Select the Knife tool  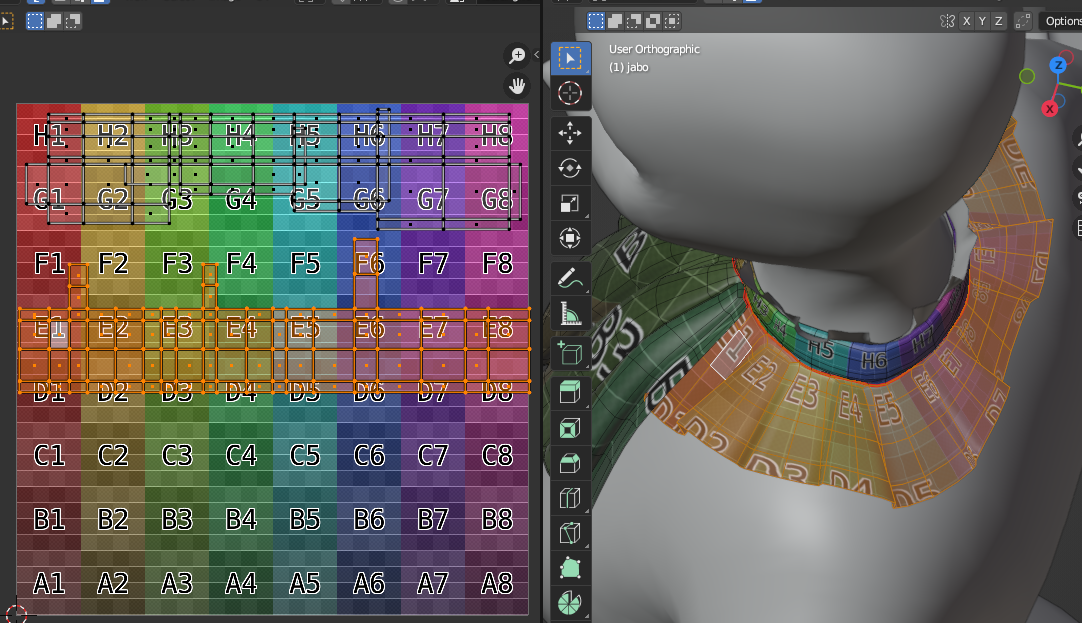point(570,534)
